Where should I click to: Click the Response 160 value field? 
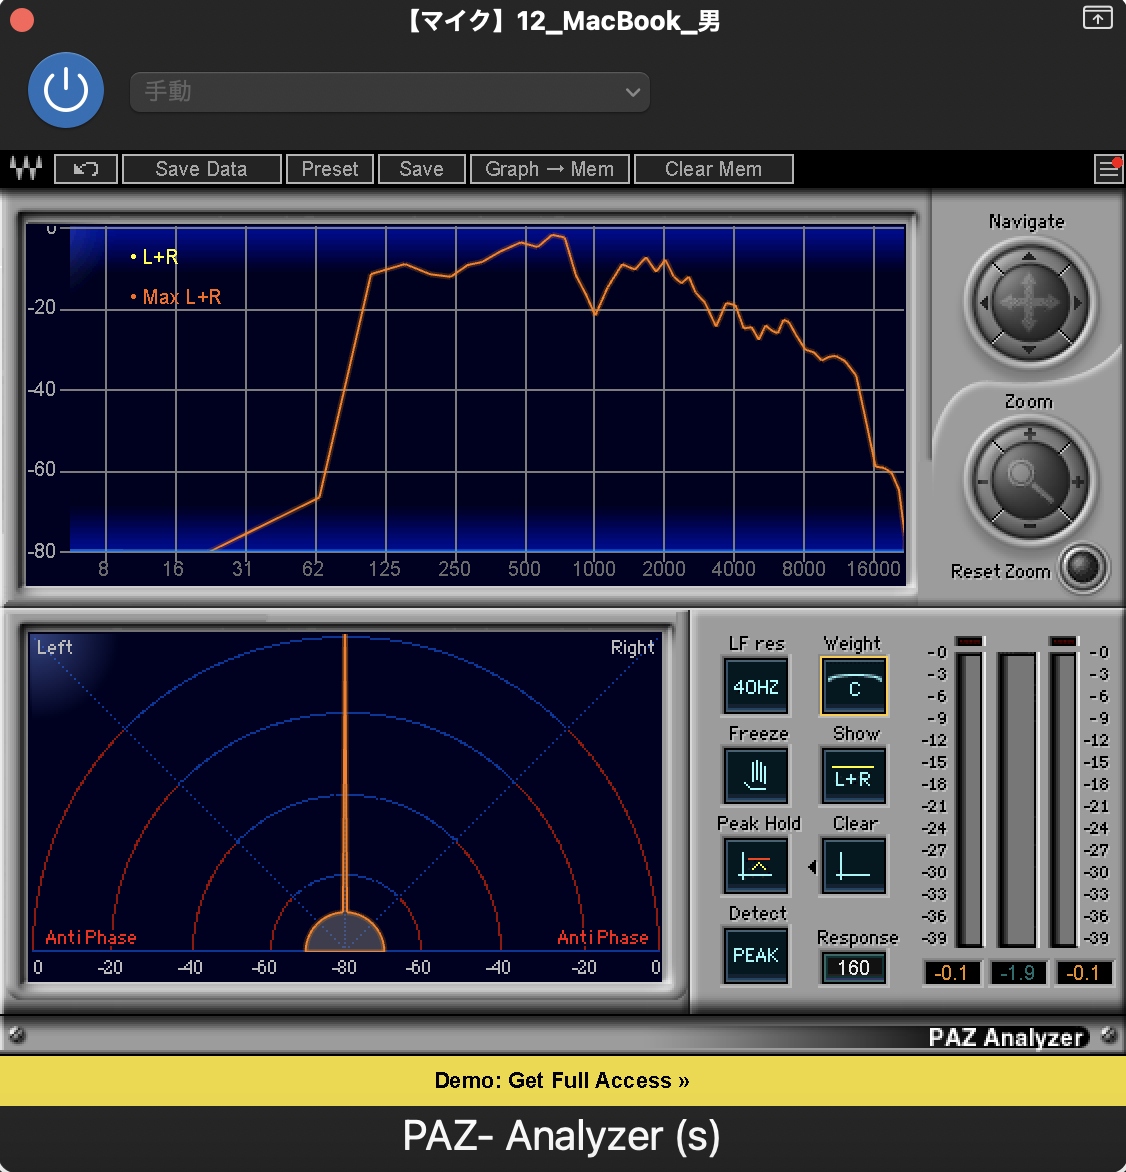[x=853, y=968]
